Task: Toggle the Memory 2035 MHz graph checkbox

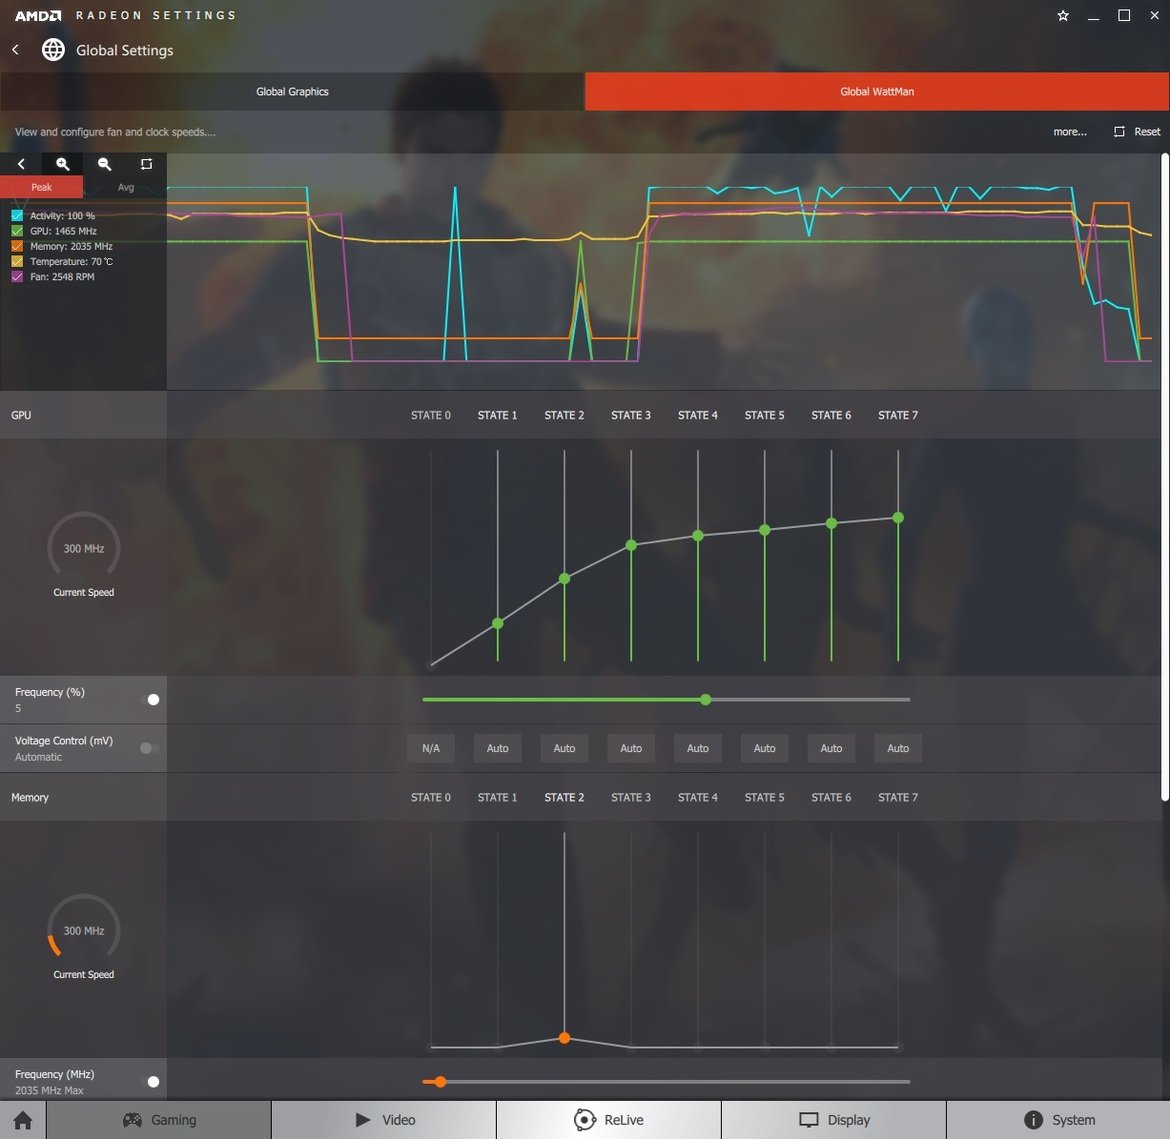Action: 17,246
